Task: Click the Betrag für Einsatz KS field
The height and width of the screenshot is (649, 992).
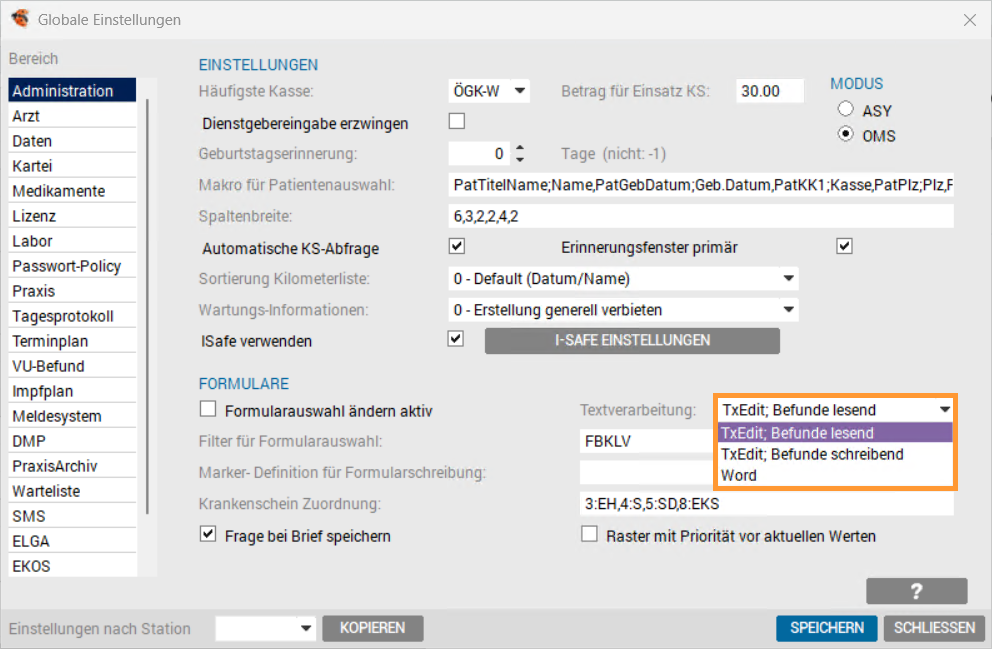Action: 769,91
